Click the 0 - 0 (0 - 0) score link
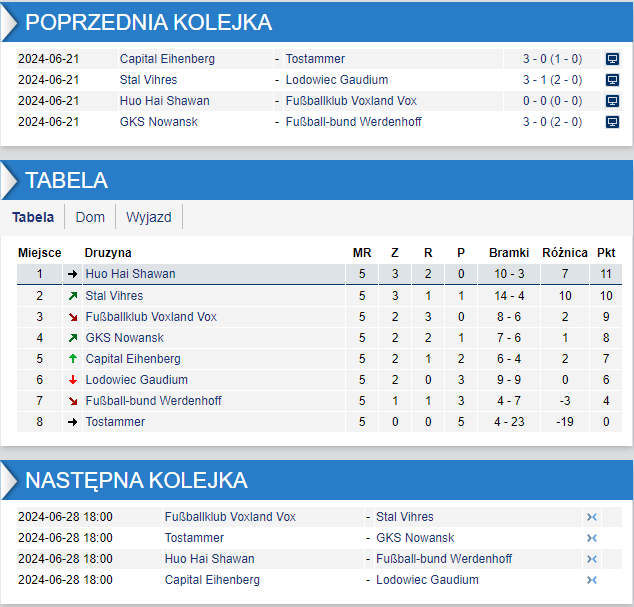Screen dimensions: 634x607 pos(552,101)
